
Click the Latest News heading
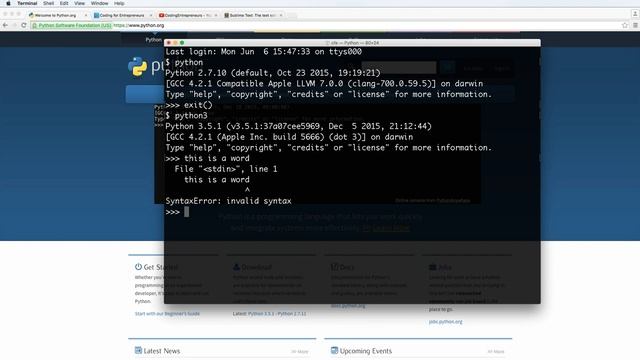[162, 351]
